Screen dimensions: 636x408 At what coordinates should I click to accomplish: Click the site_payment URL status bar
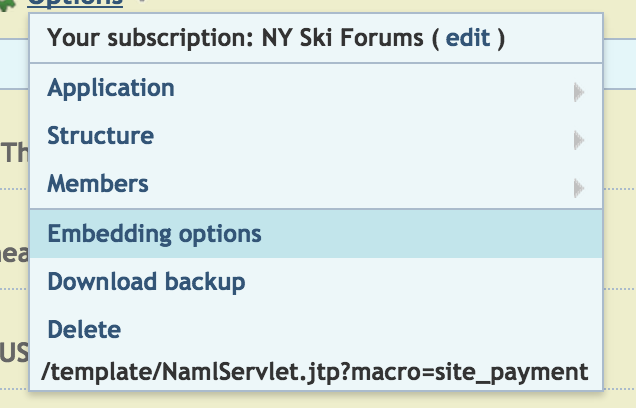click(313, 372)
